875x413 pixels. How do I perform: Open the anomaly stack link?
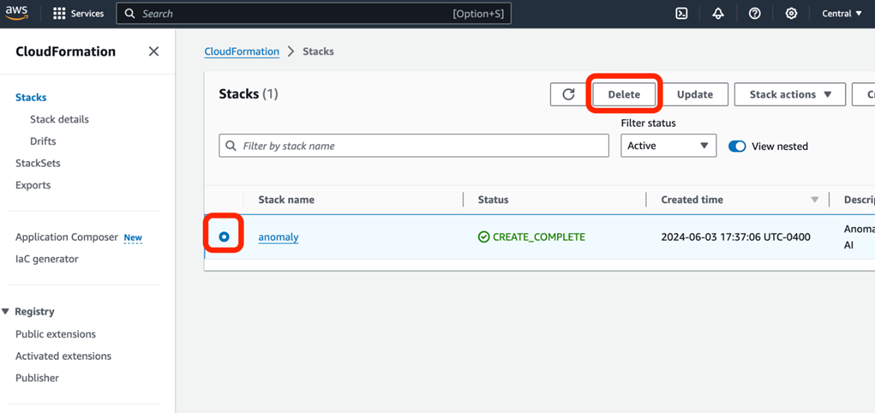(278, 237)
